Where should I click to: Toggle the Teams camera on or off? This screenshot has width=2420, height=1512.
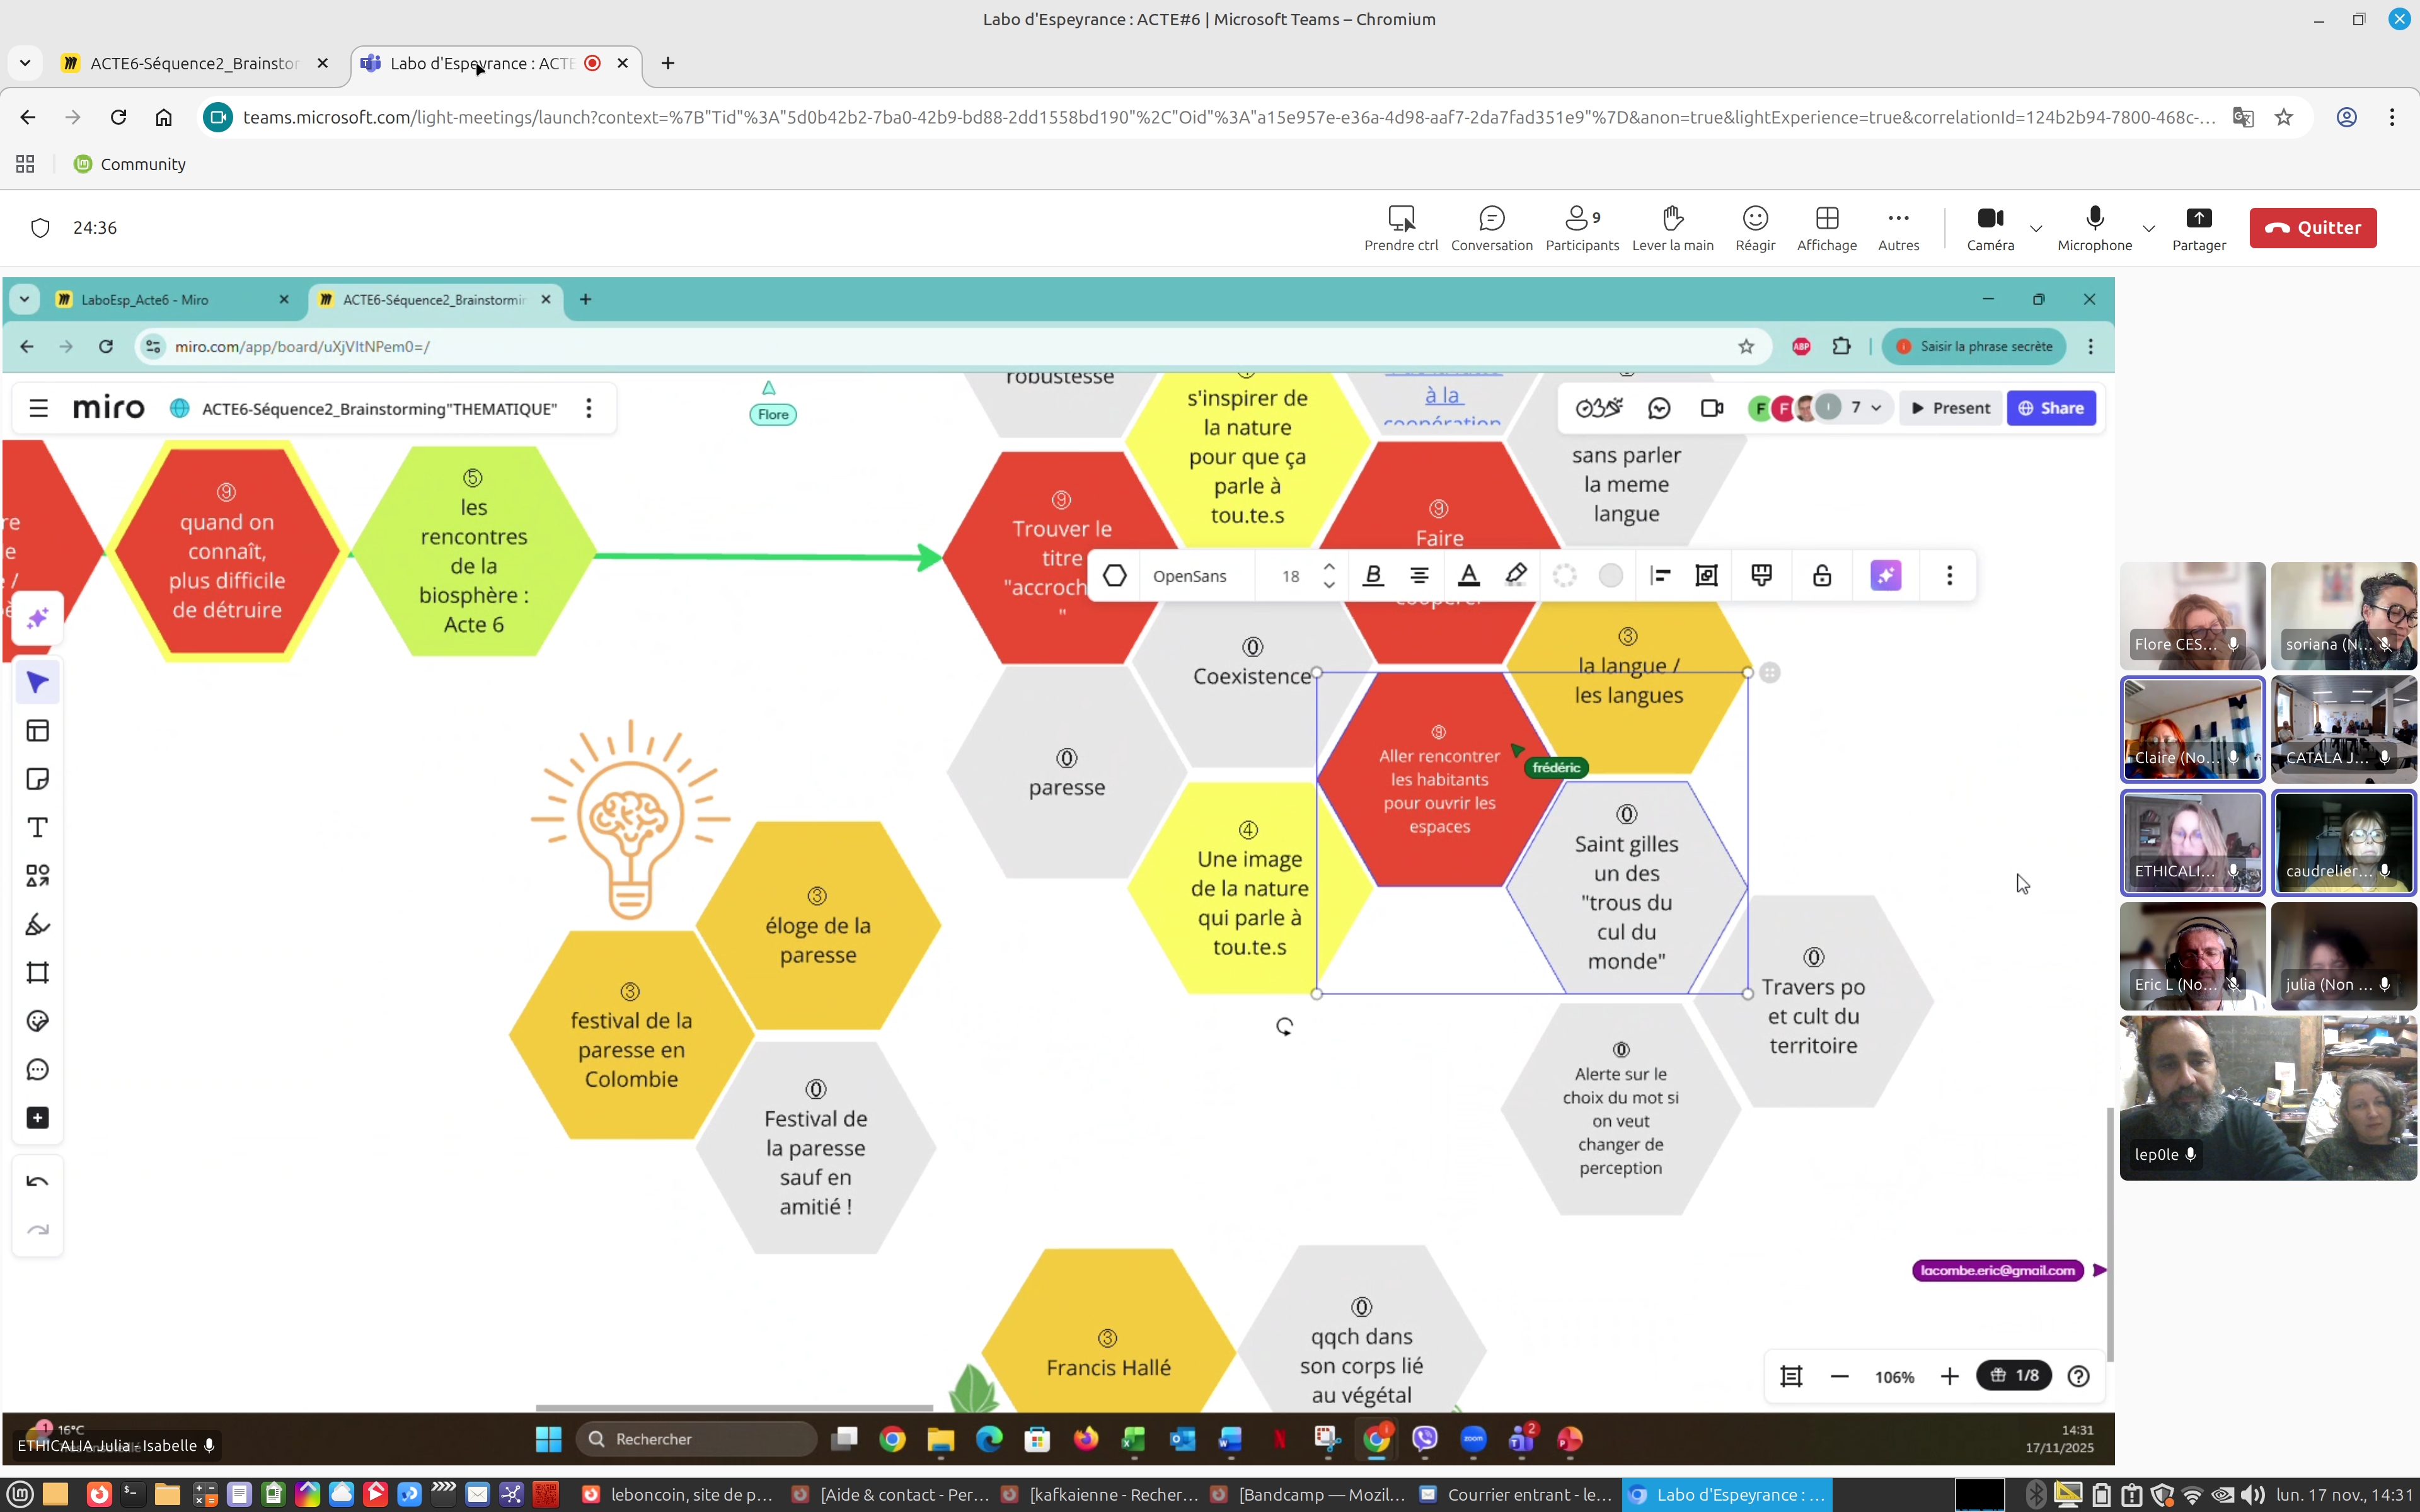pos(1989,228)
